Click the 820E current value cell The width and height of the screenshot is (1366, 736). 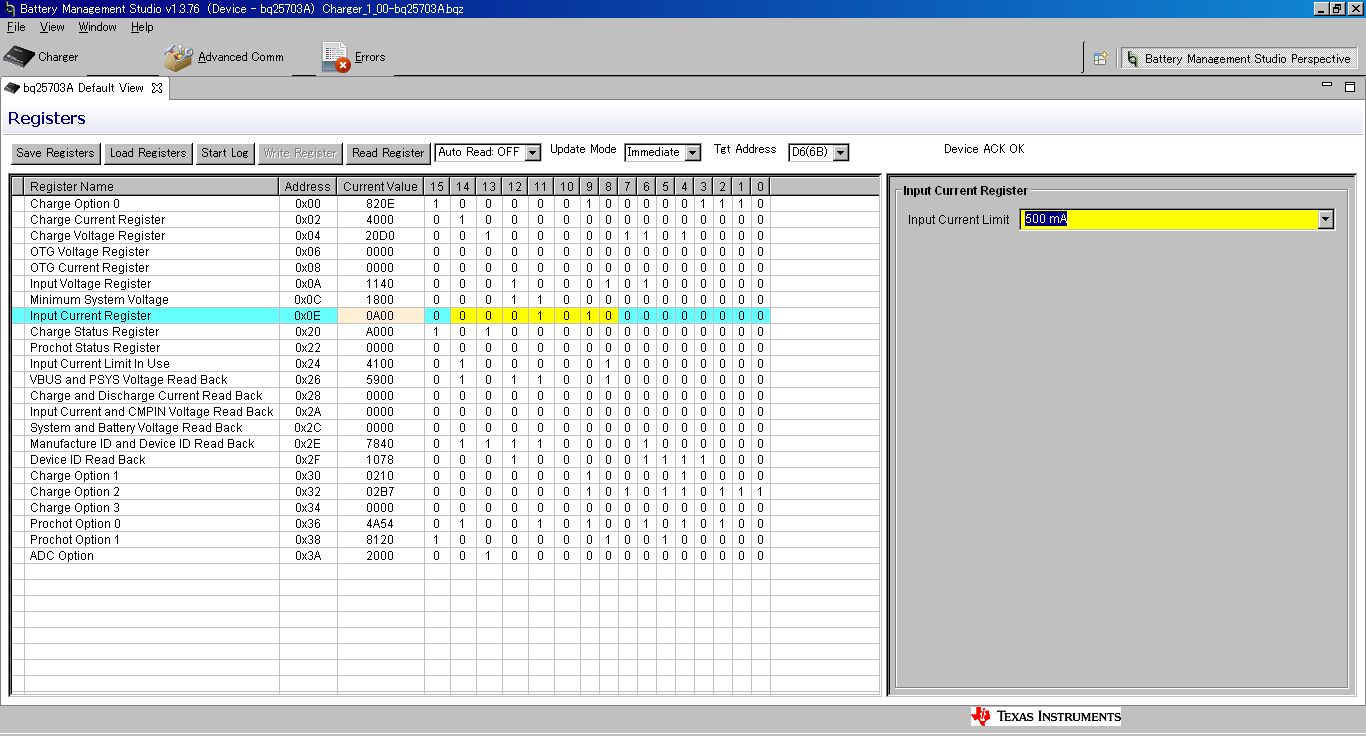[x=380, y=204]
